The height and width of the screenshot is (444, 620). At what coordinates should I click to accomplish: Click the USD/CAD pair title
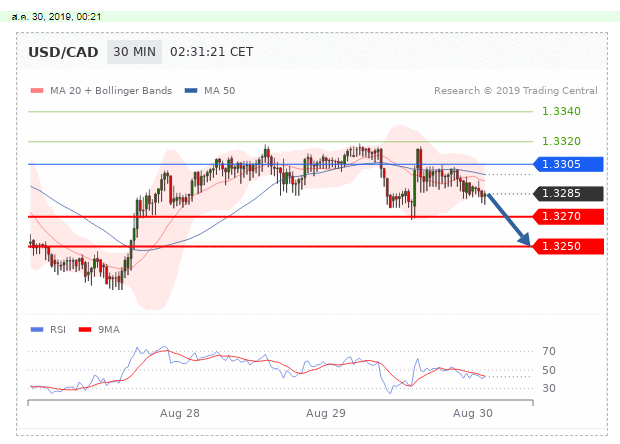[63, 52]
